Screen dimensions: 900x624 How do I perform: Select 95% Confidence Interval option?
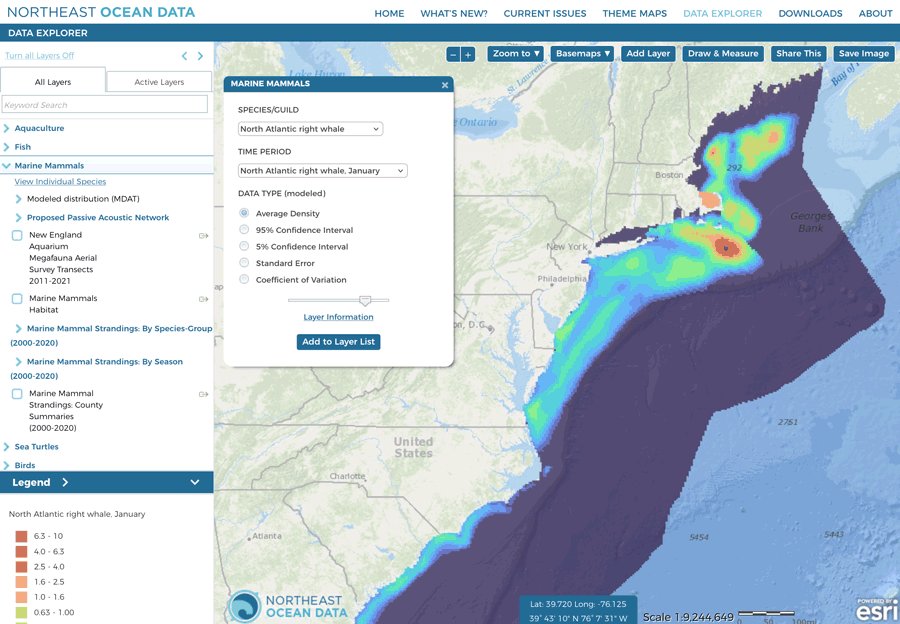[x=244, y=230]
